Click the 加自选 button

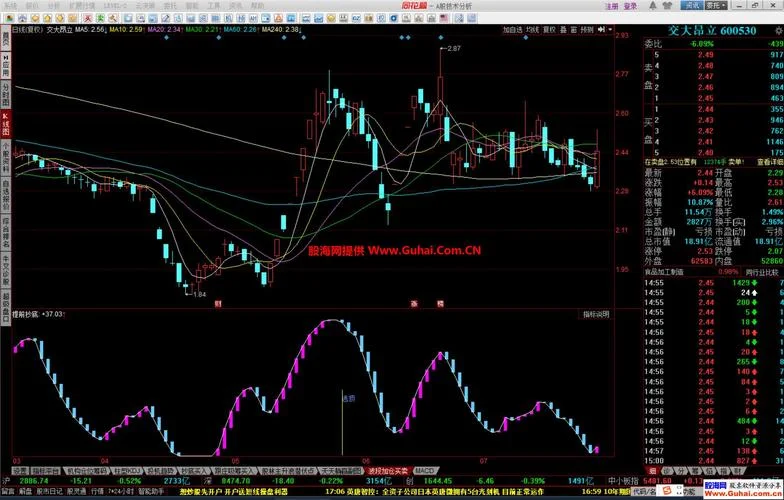click(513, 30)
